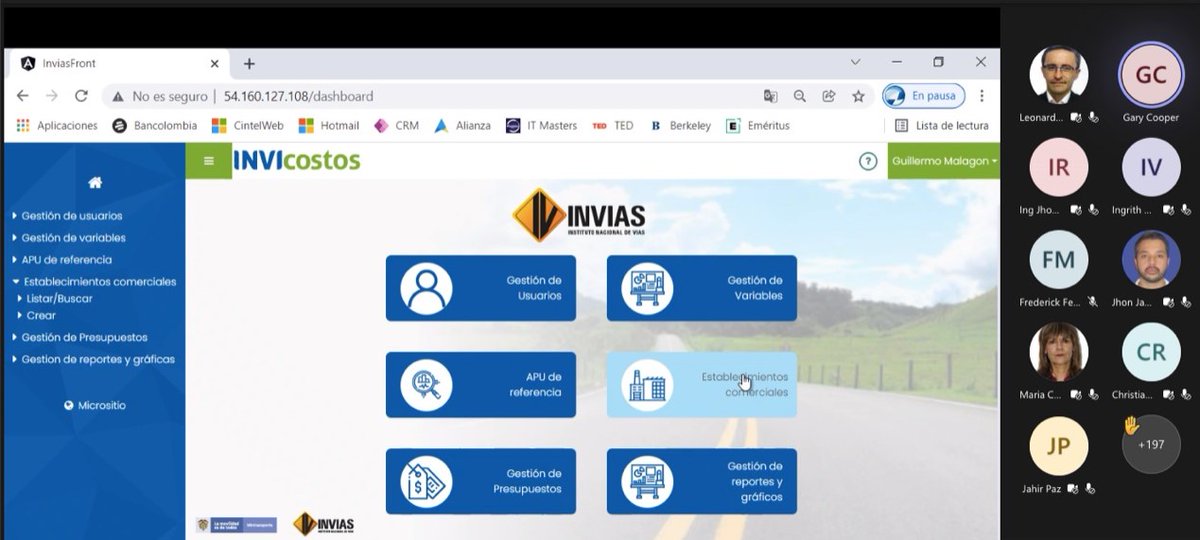The image size is (1200, 540).
Task: Open Gestión de Usuarios card
Action: click(x=481, y=288)
